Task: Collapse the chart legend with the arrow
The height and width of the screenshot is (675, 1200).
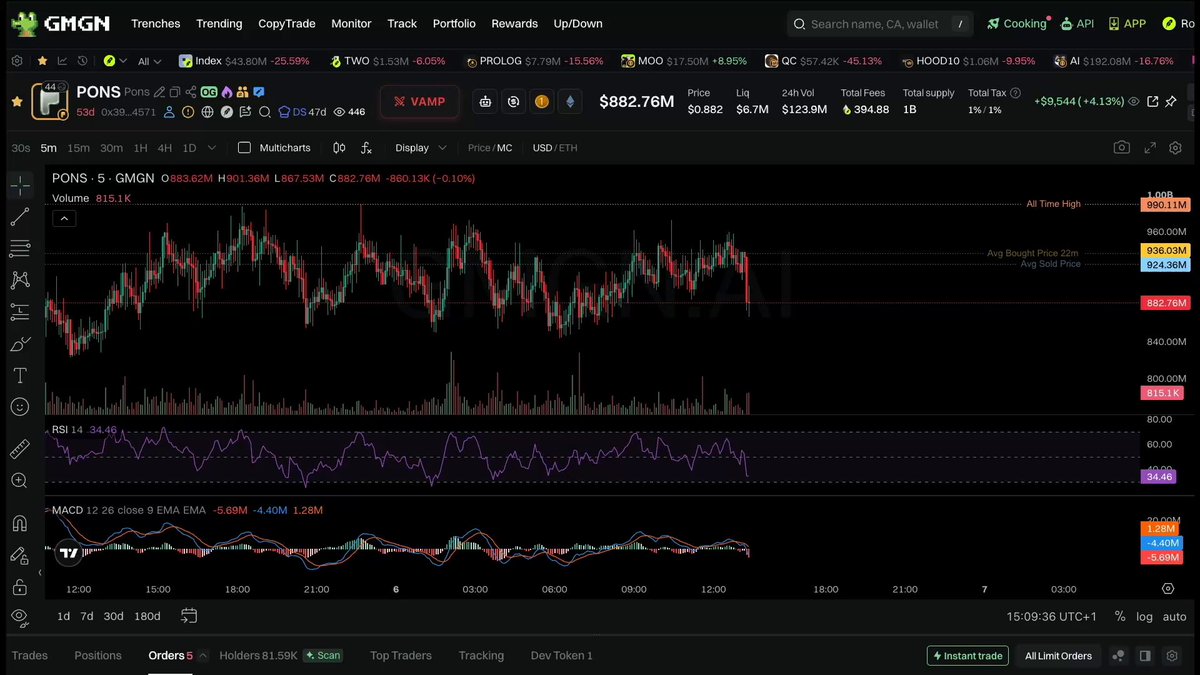Action: click(63, 218)
